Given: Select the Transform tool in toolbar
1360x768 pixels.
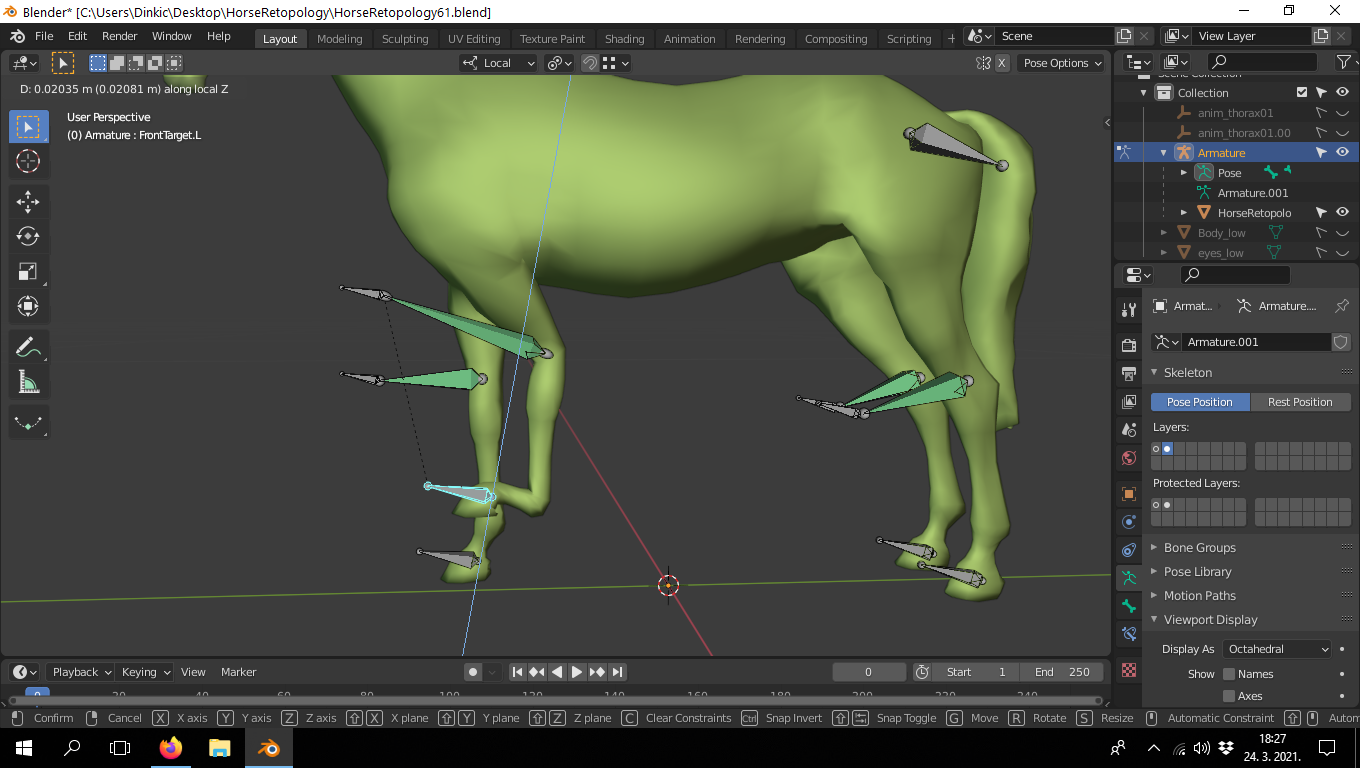Looking at the screenshot, I should point(28,306).
